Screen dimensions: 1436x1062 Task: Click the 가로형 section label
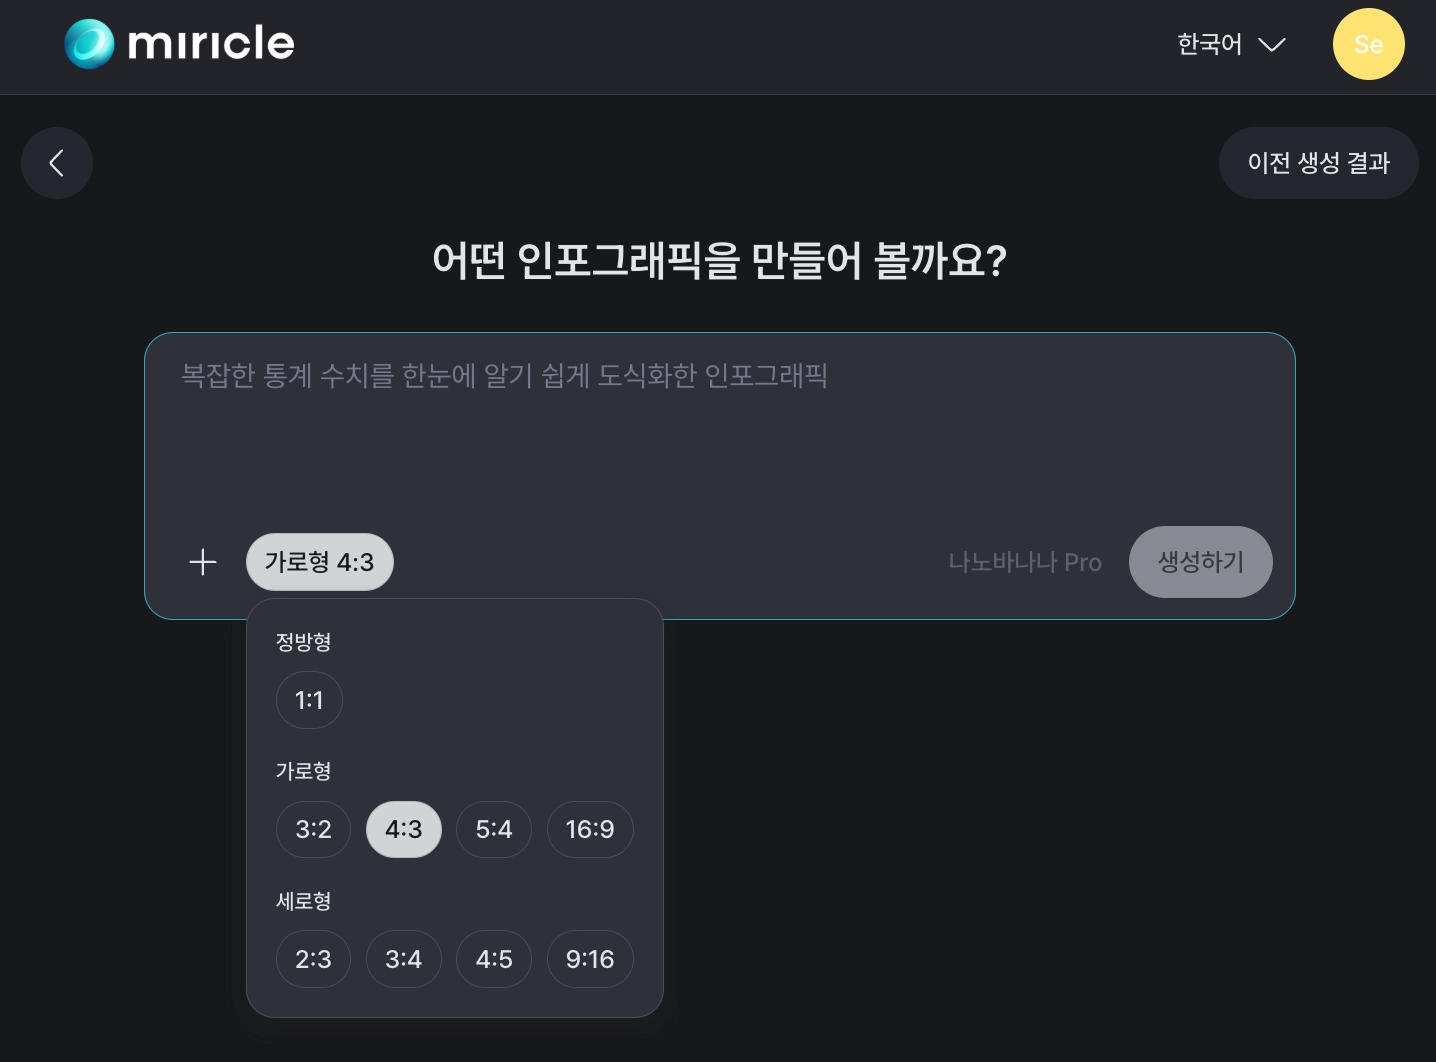(304, 771)
